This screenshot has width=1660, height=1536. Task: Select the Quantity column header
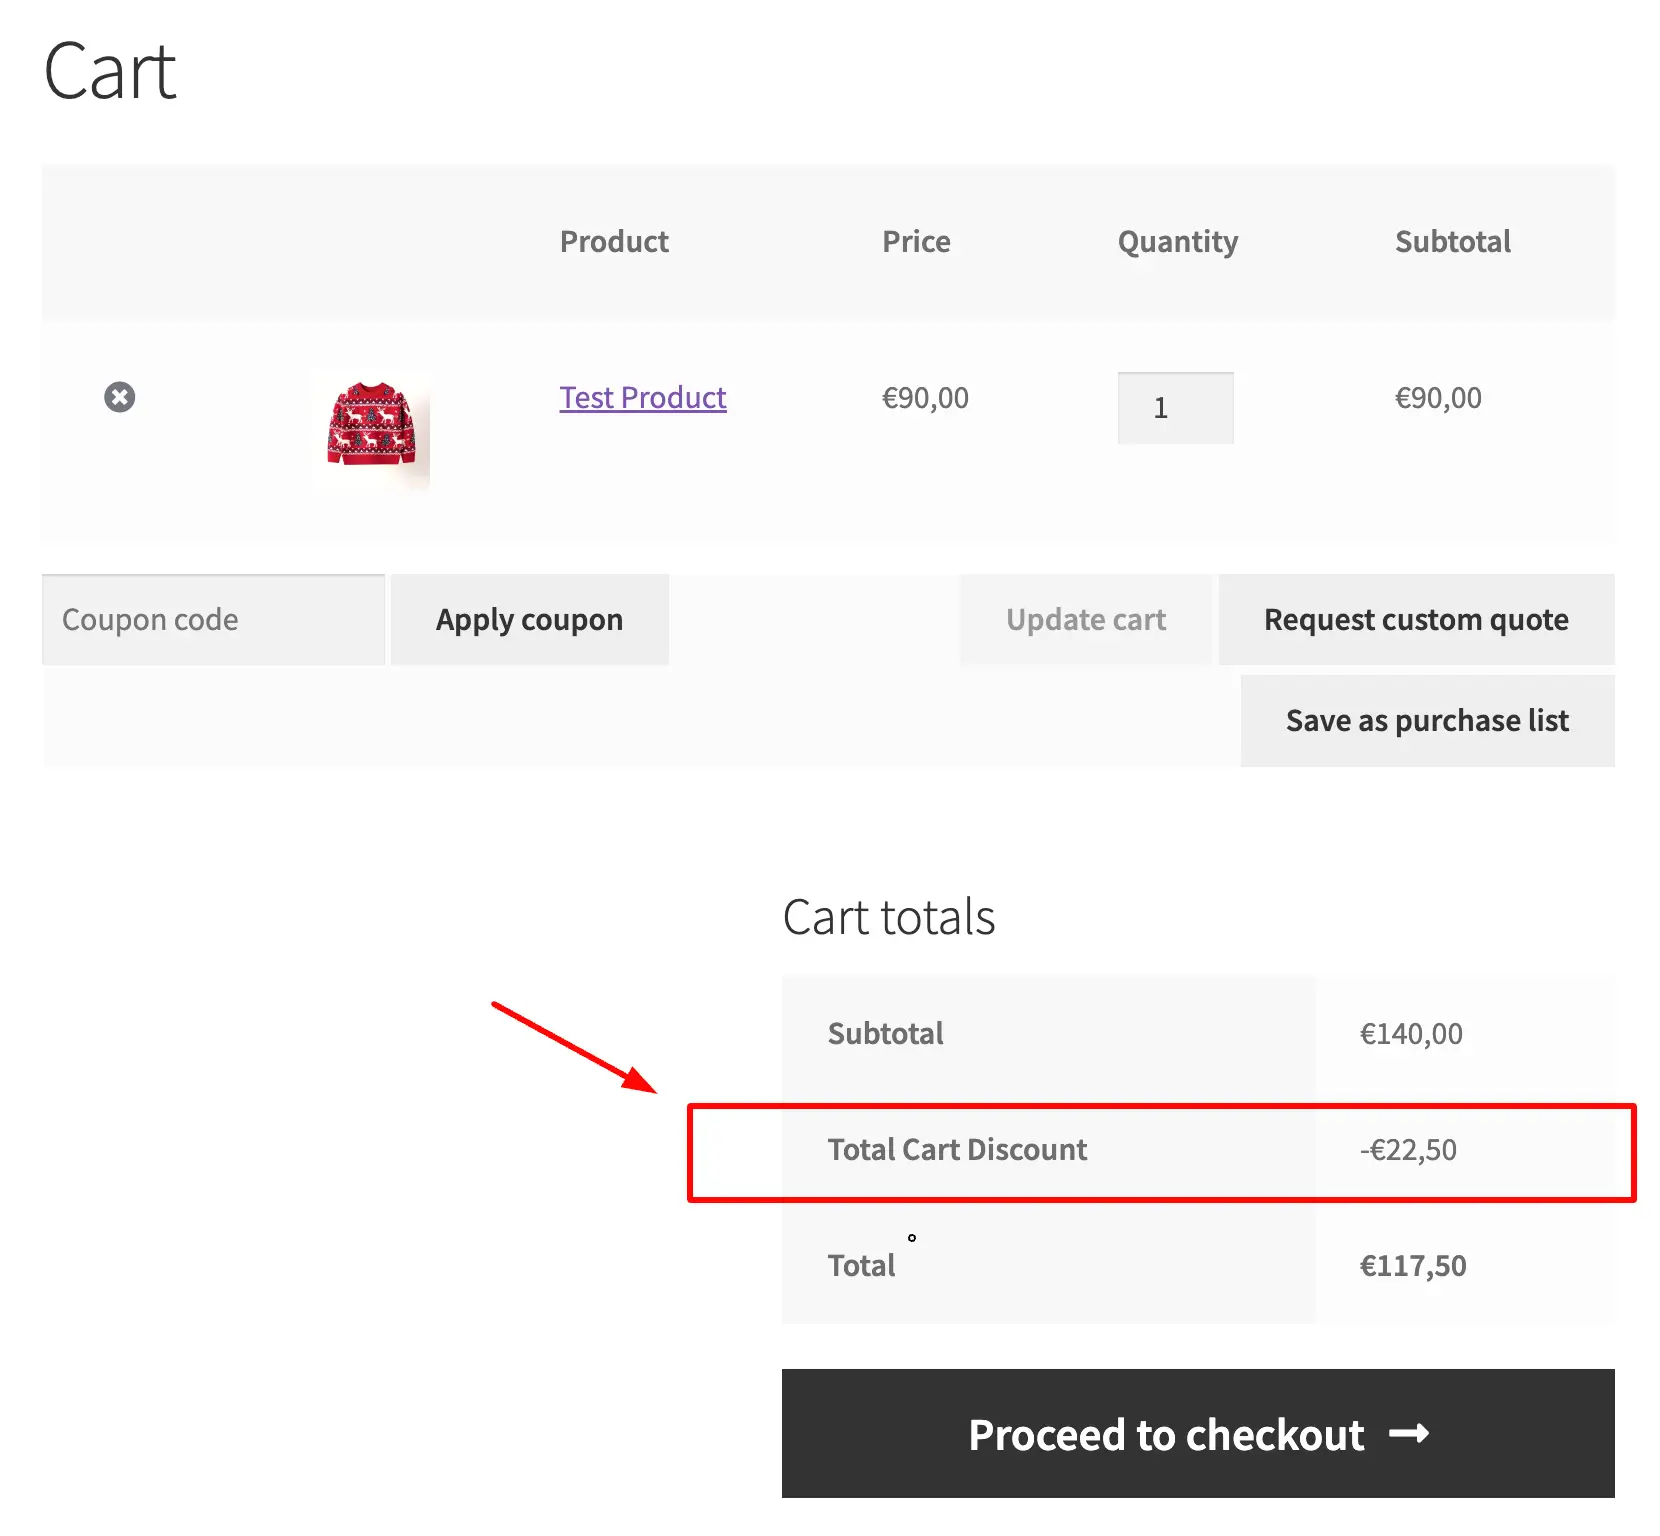[x=1178, y=243]
